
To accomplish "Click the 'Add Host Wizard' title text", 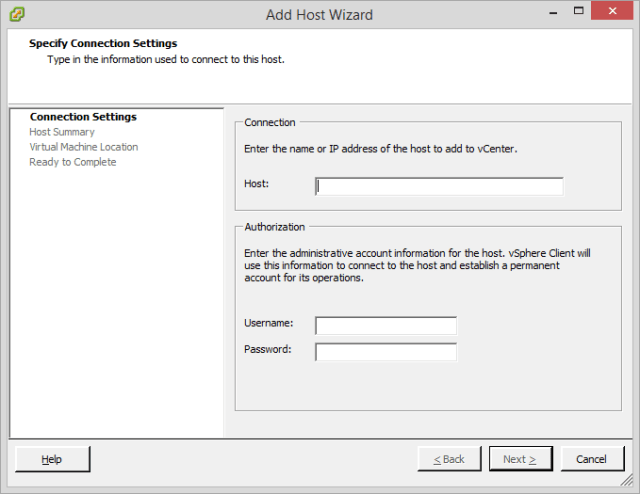I will [x=320, y=15].
